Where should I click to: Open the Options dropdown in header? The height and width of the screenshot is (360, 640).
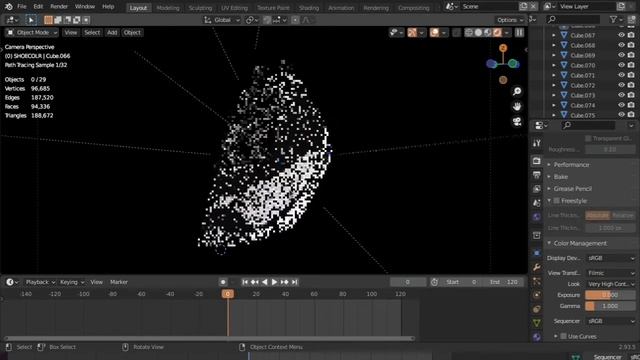[509, 20]
